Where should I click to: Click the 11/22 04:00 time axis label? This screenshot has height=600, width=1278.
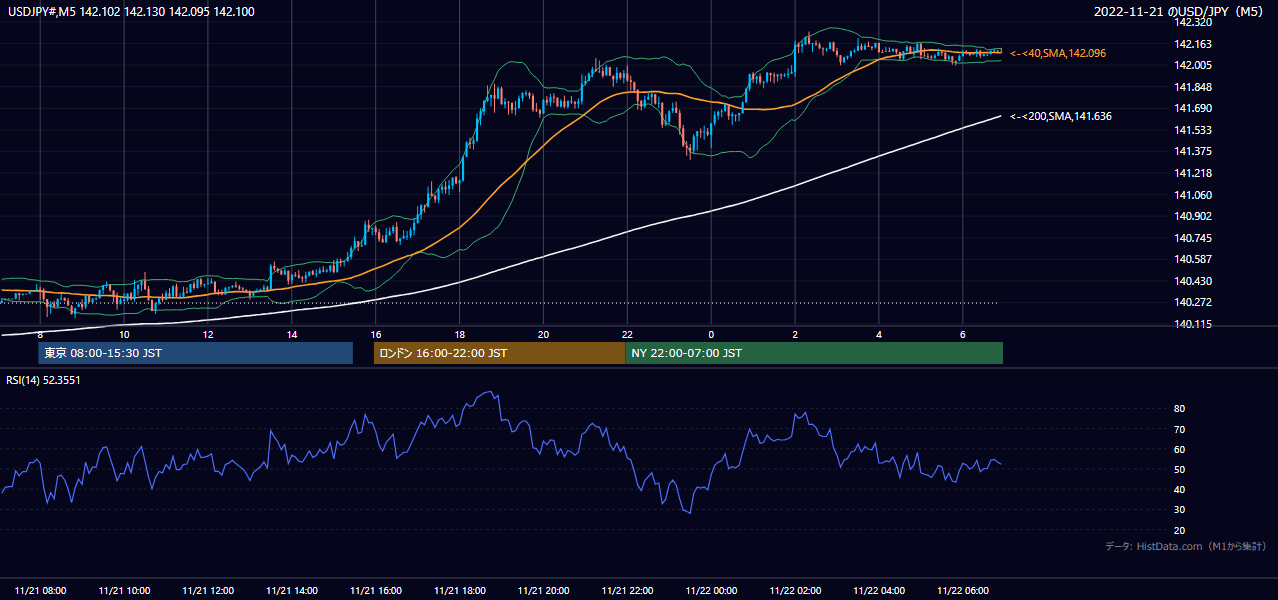click(879, 591)
